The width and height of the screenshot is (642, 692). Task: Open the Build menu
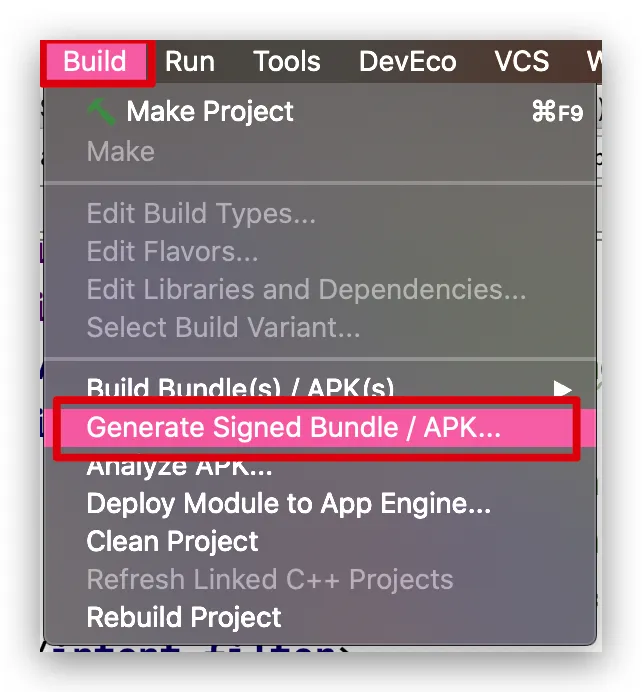95,61
